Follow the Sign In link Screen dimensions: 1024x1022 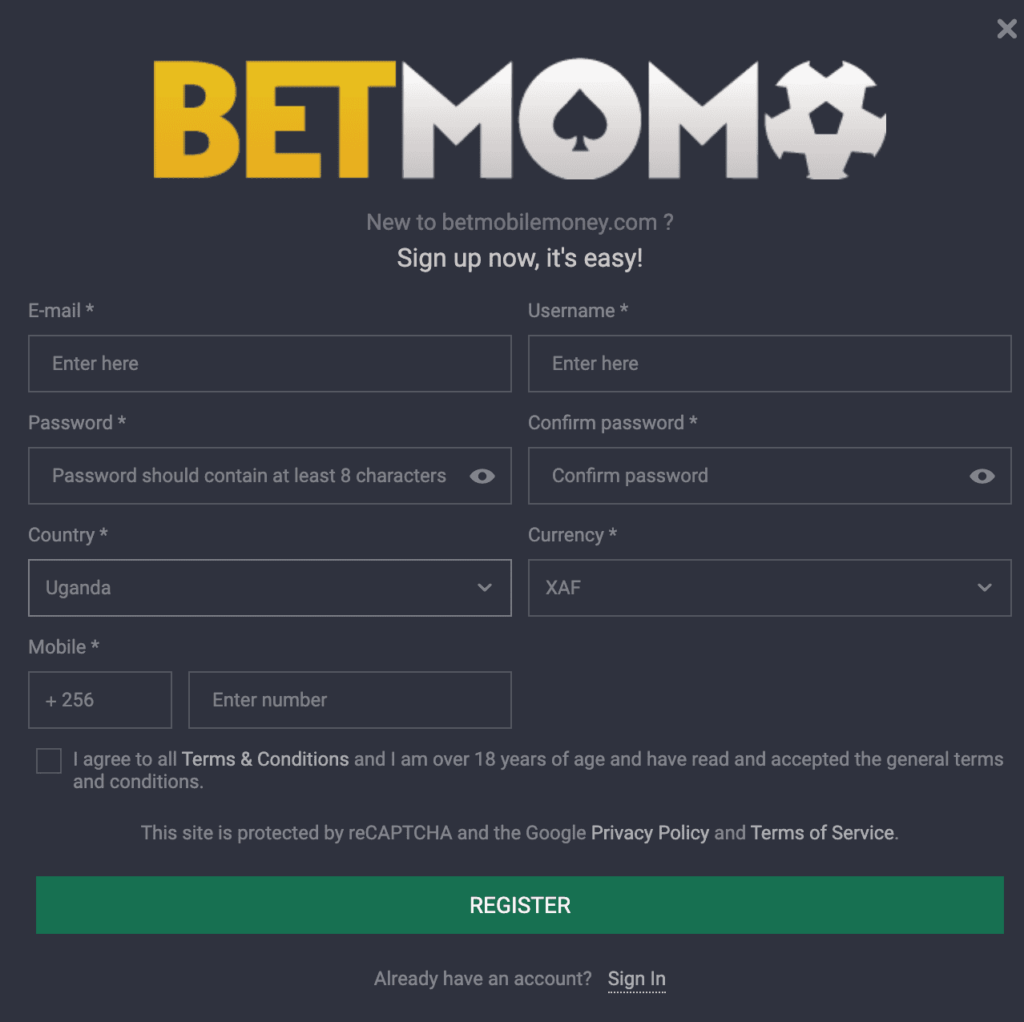point(637,979)
